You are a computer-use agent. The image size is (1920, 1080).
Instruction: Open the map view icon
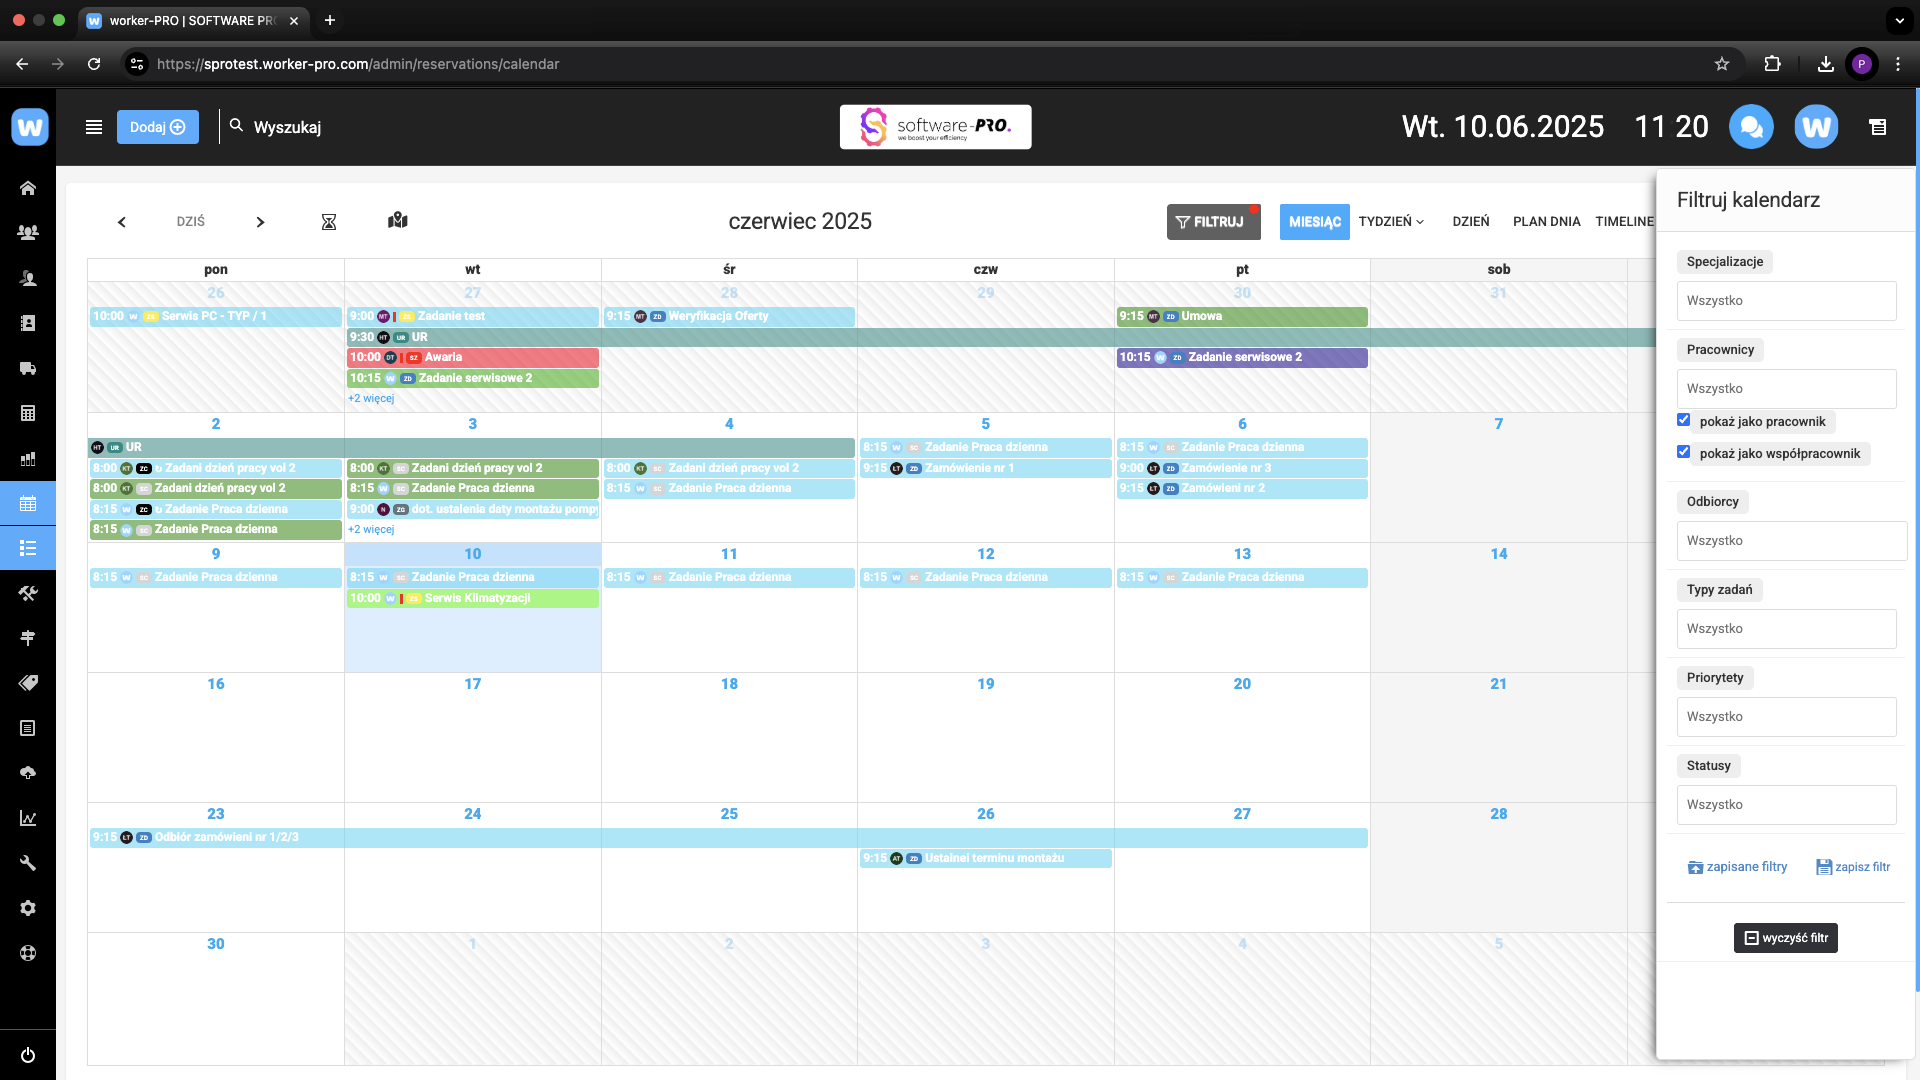tap(398, 221)
